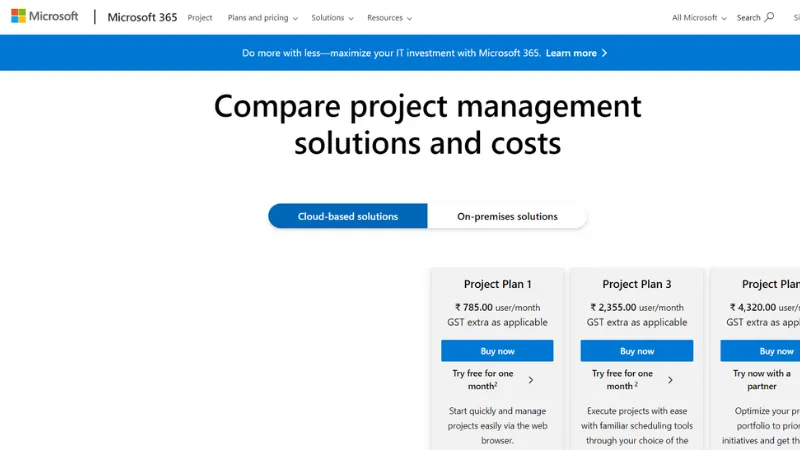Open the Search magnifier icon
Viewport: 800px width, 450px height.
point(769,17)
